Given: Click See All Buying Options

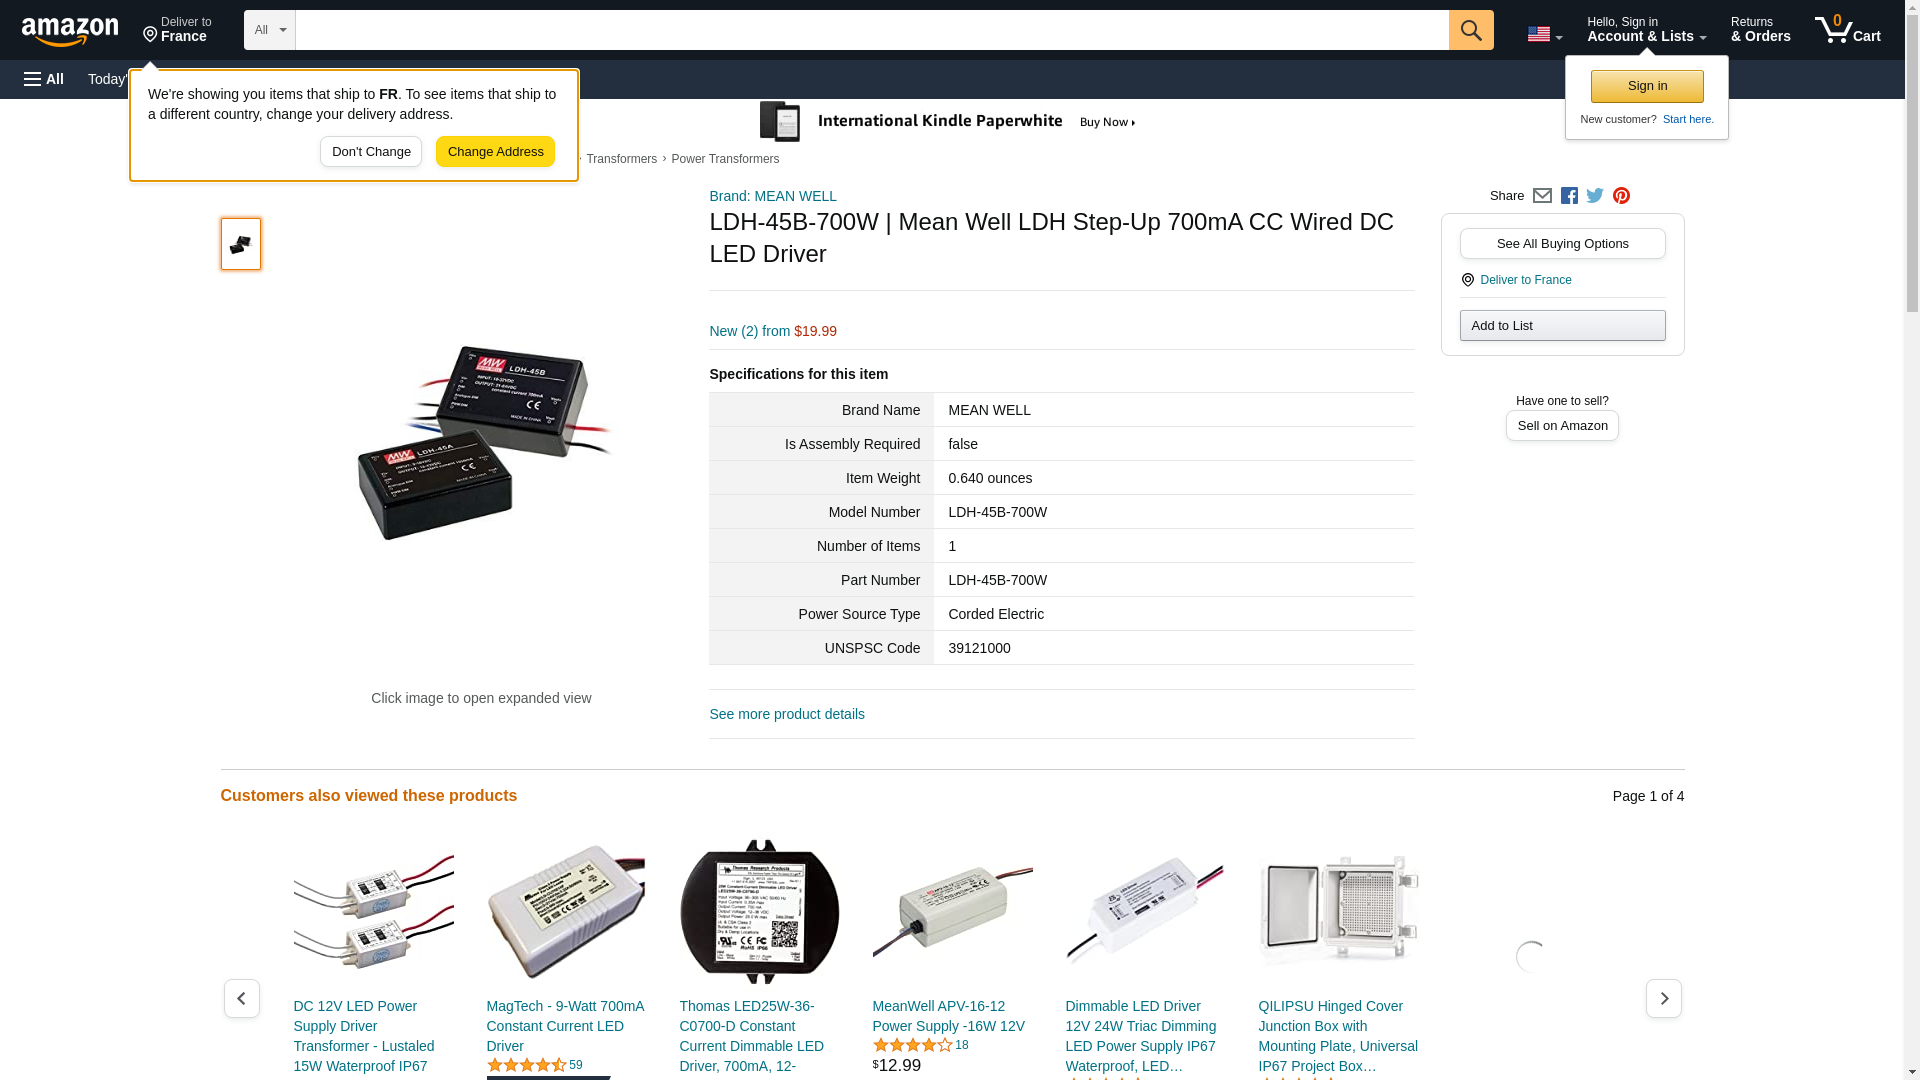Looking at the screenshot, I should coord(1562,244).
